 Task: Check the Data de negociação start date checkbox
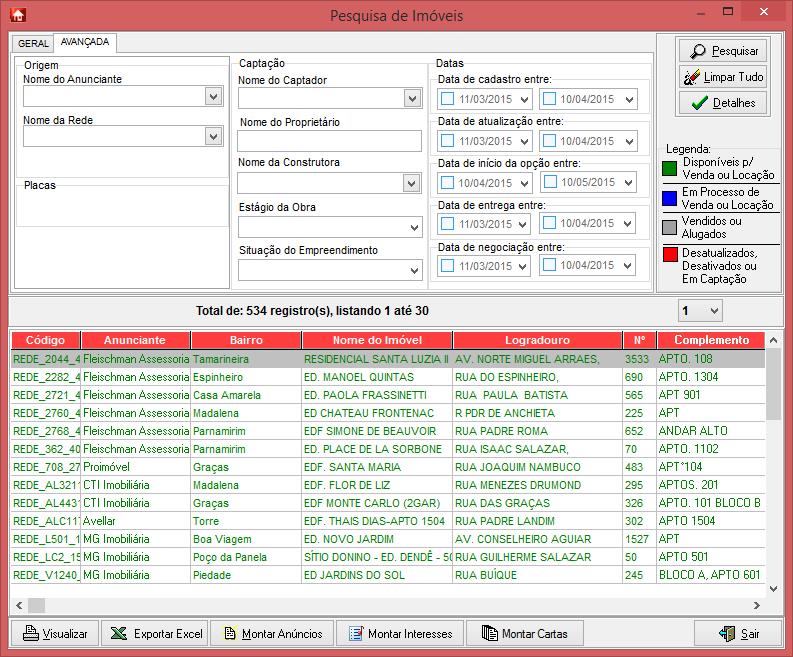[448, 266]
